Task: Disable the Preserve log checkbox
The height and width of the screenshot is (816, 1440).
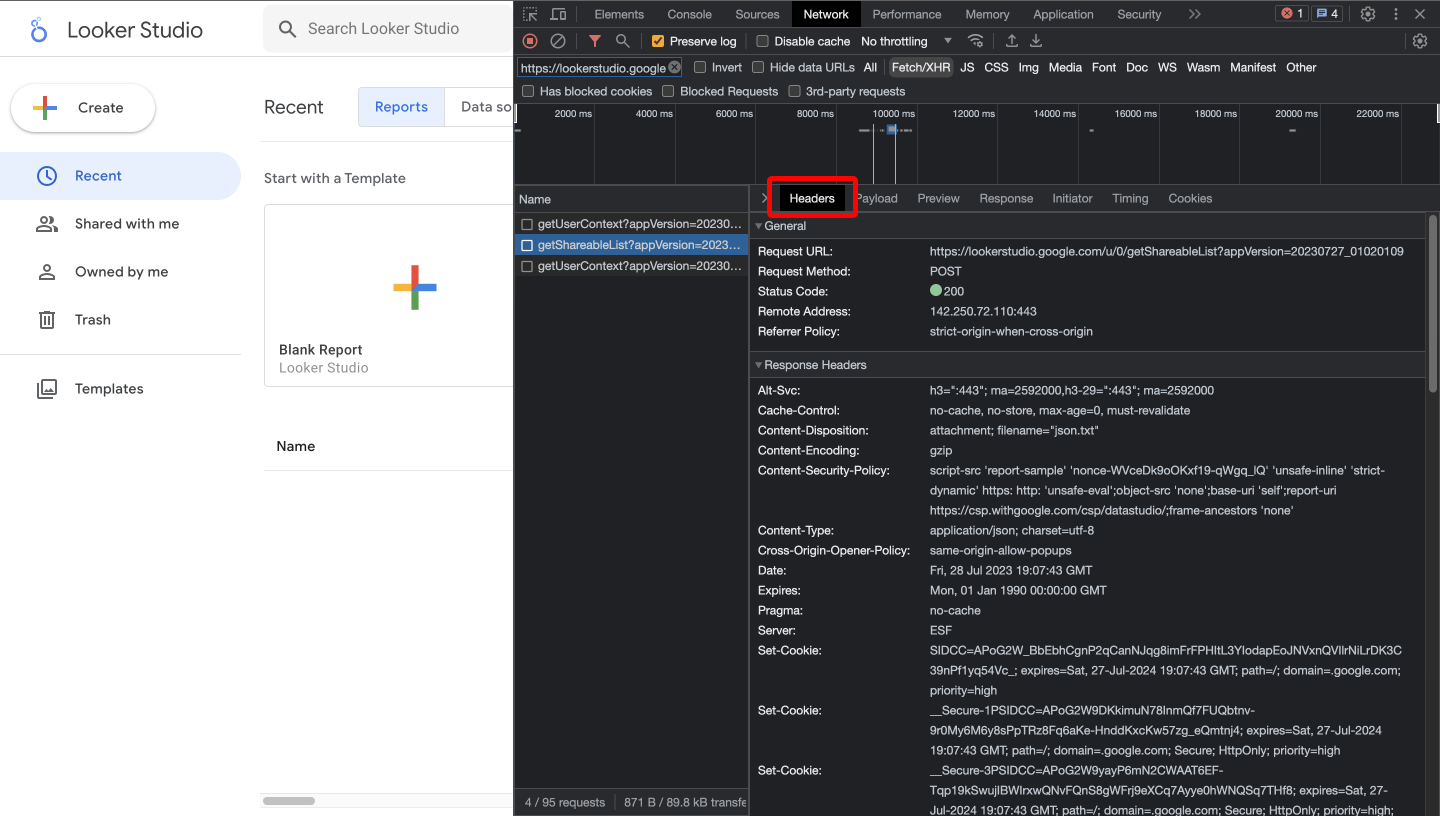Action: tap(658, 41)
